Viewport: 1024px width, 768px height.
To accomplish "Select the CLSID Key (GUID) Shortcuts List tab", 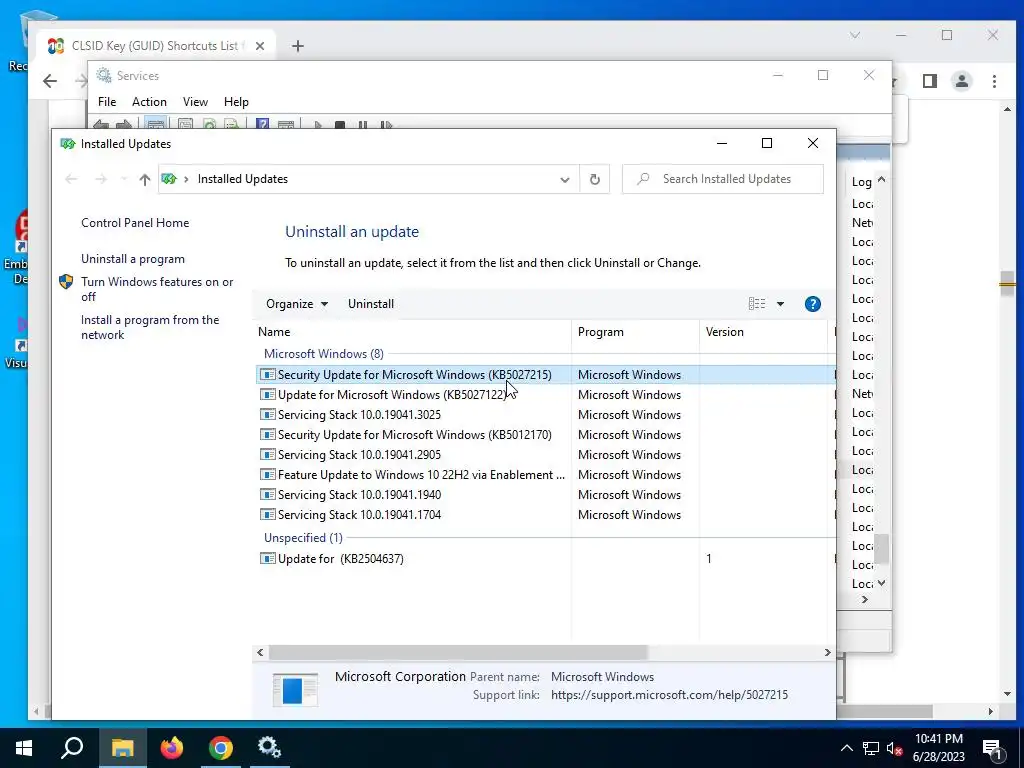I will coord(155,46).
